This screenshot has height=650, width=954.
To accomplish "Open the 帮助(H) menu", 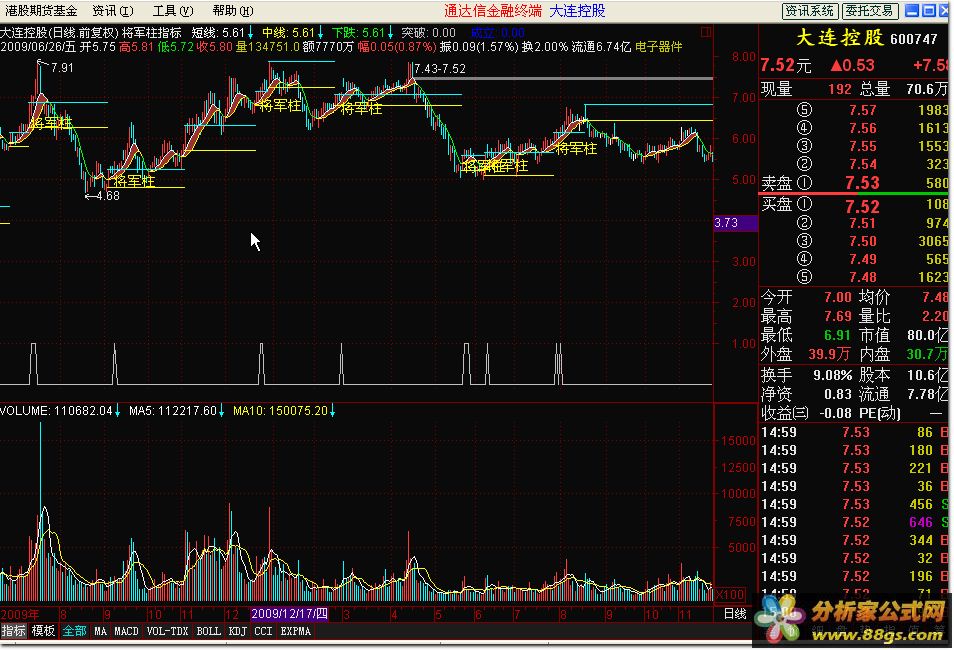I will pos(232,10).
